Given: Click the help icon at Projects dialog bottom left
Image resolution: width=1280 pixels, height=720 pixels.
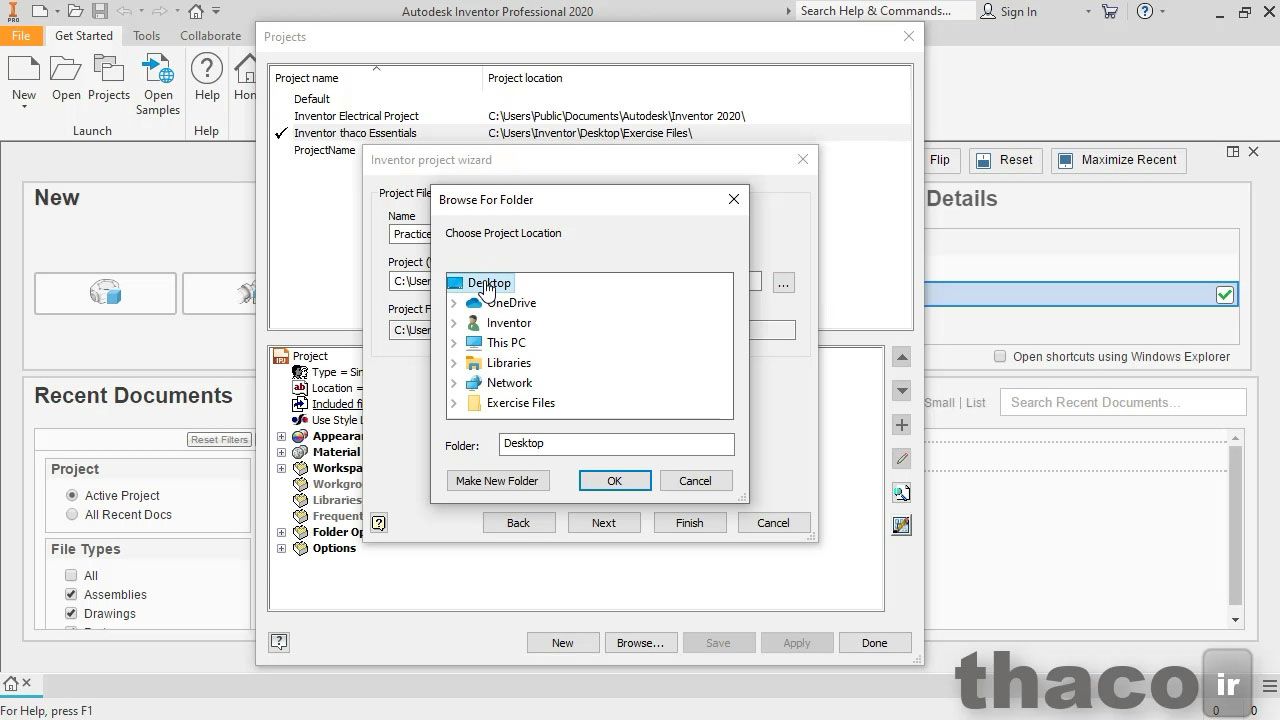Looking at the screenshot, I should pyautogui.click(x=279, y=642).
